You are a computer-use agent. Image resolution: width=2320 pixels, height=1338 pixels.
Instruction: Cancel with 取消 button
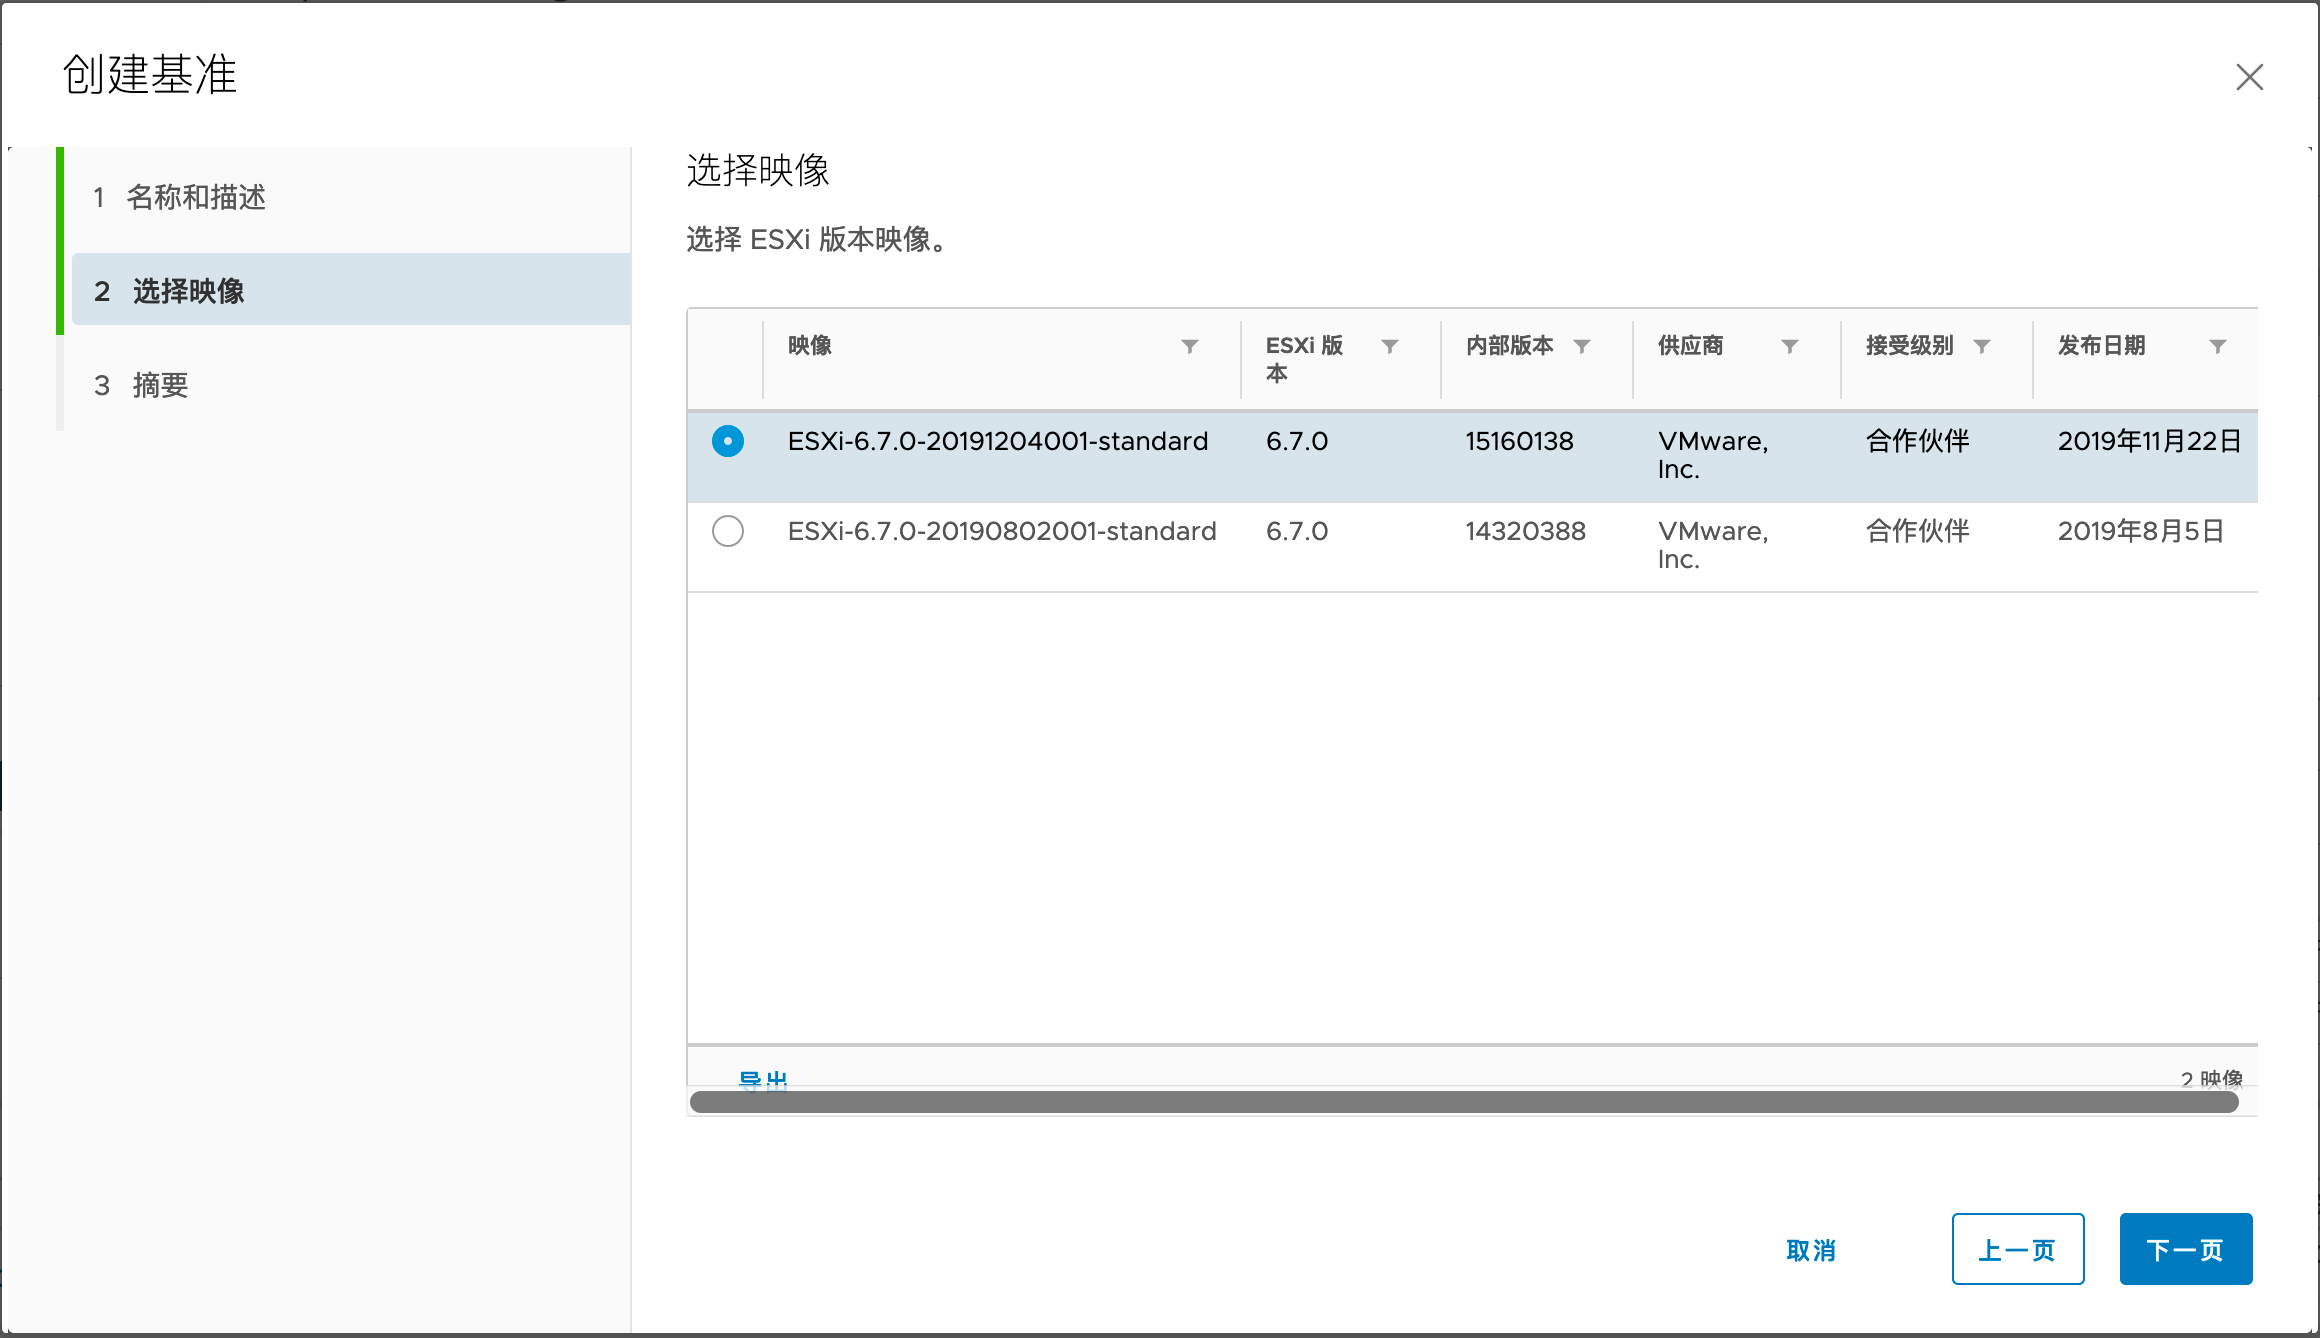[x=1810, y=1250]
